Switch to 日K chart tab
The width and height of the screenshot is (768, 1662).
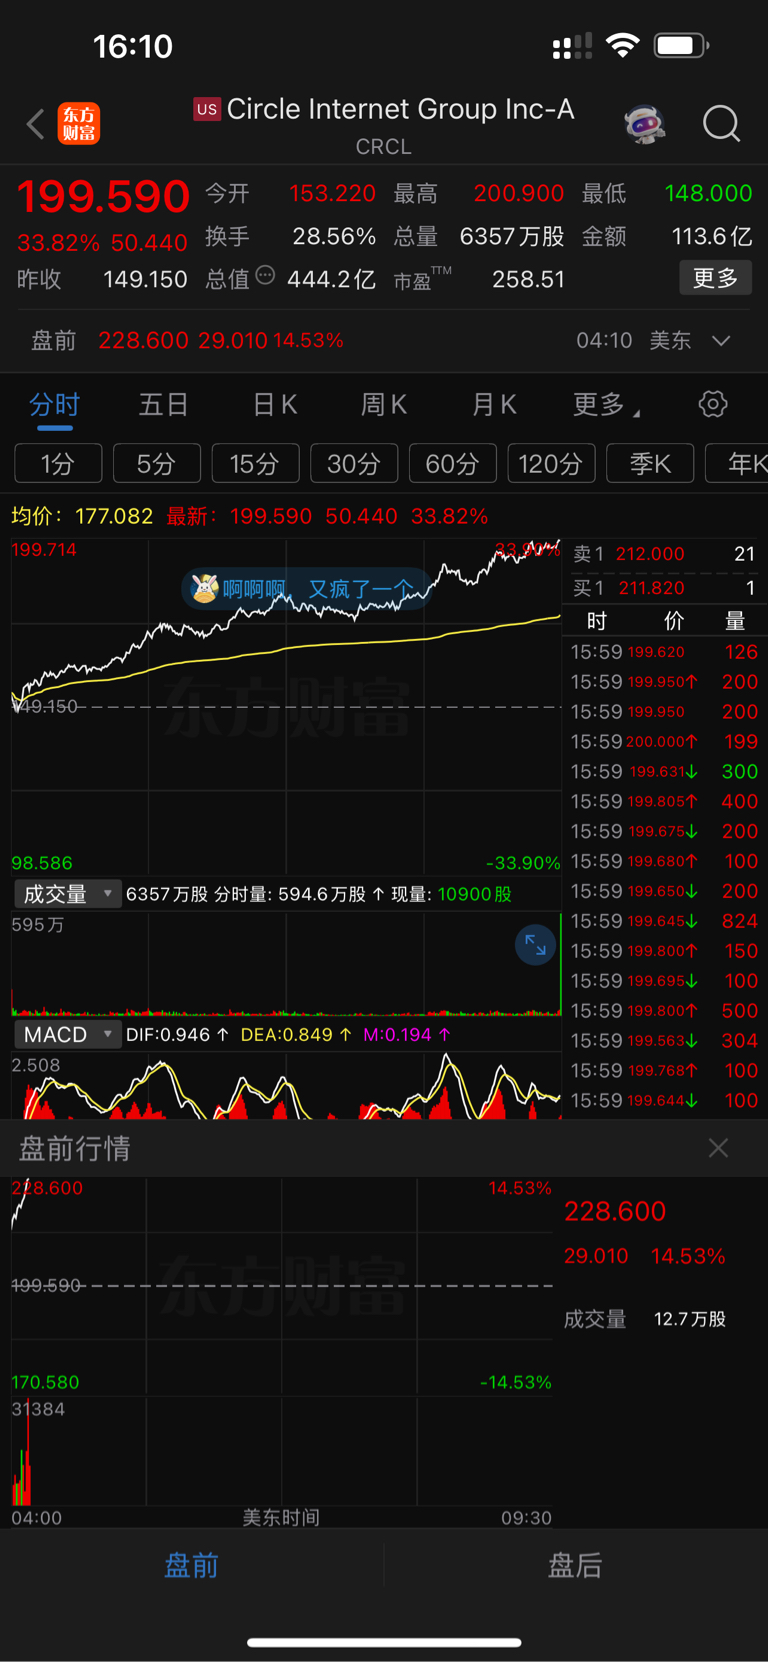274,405
